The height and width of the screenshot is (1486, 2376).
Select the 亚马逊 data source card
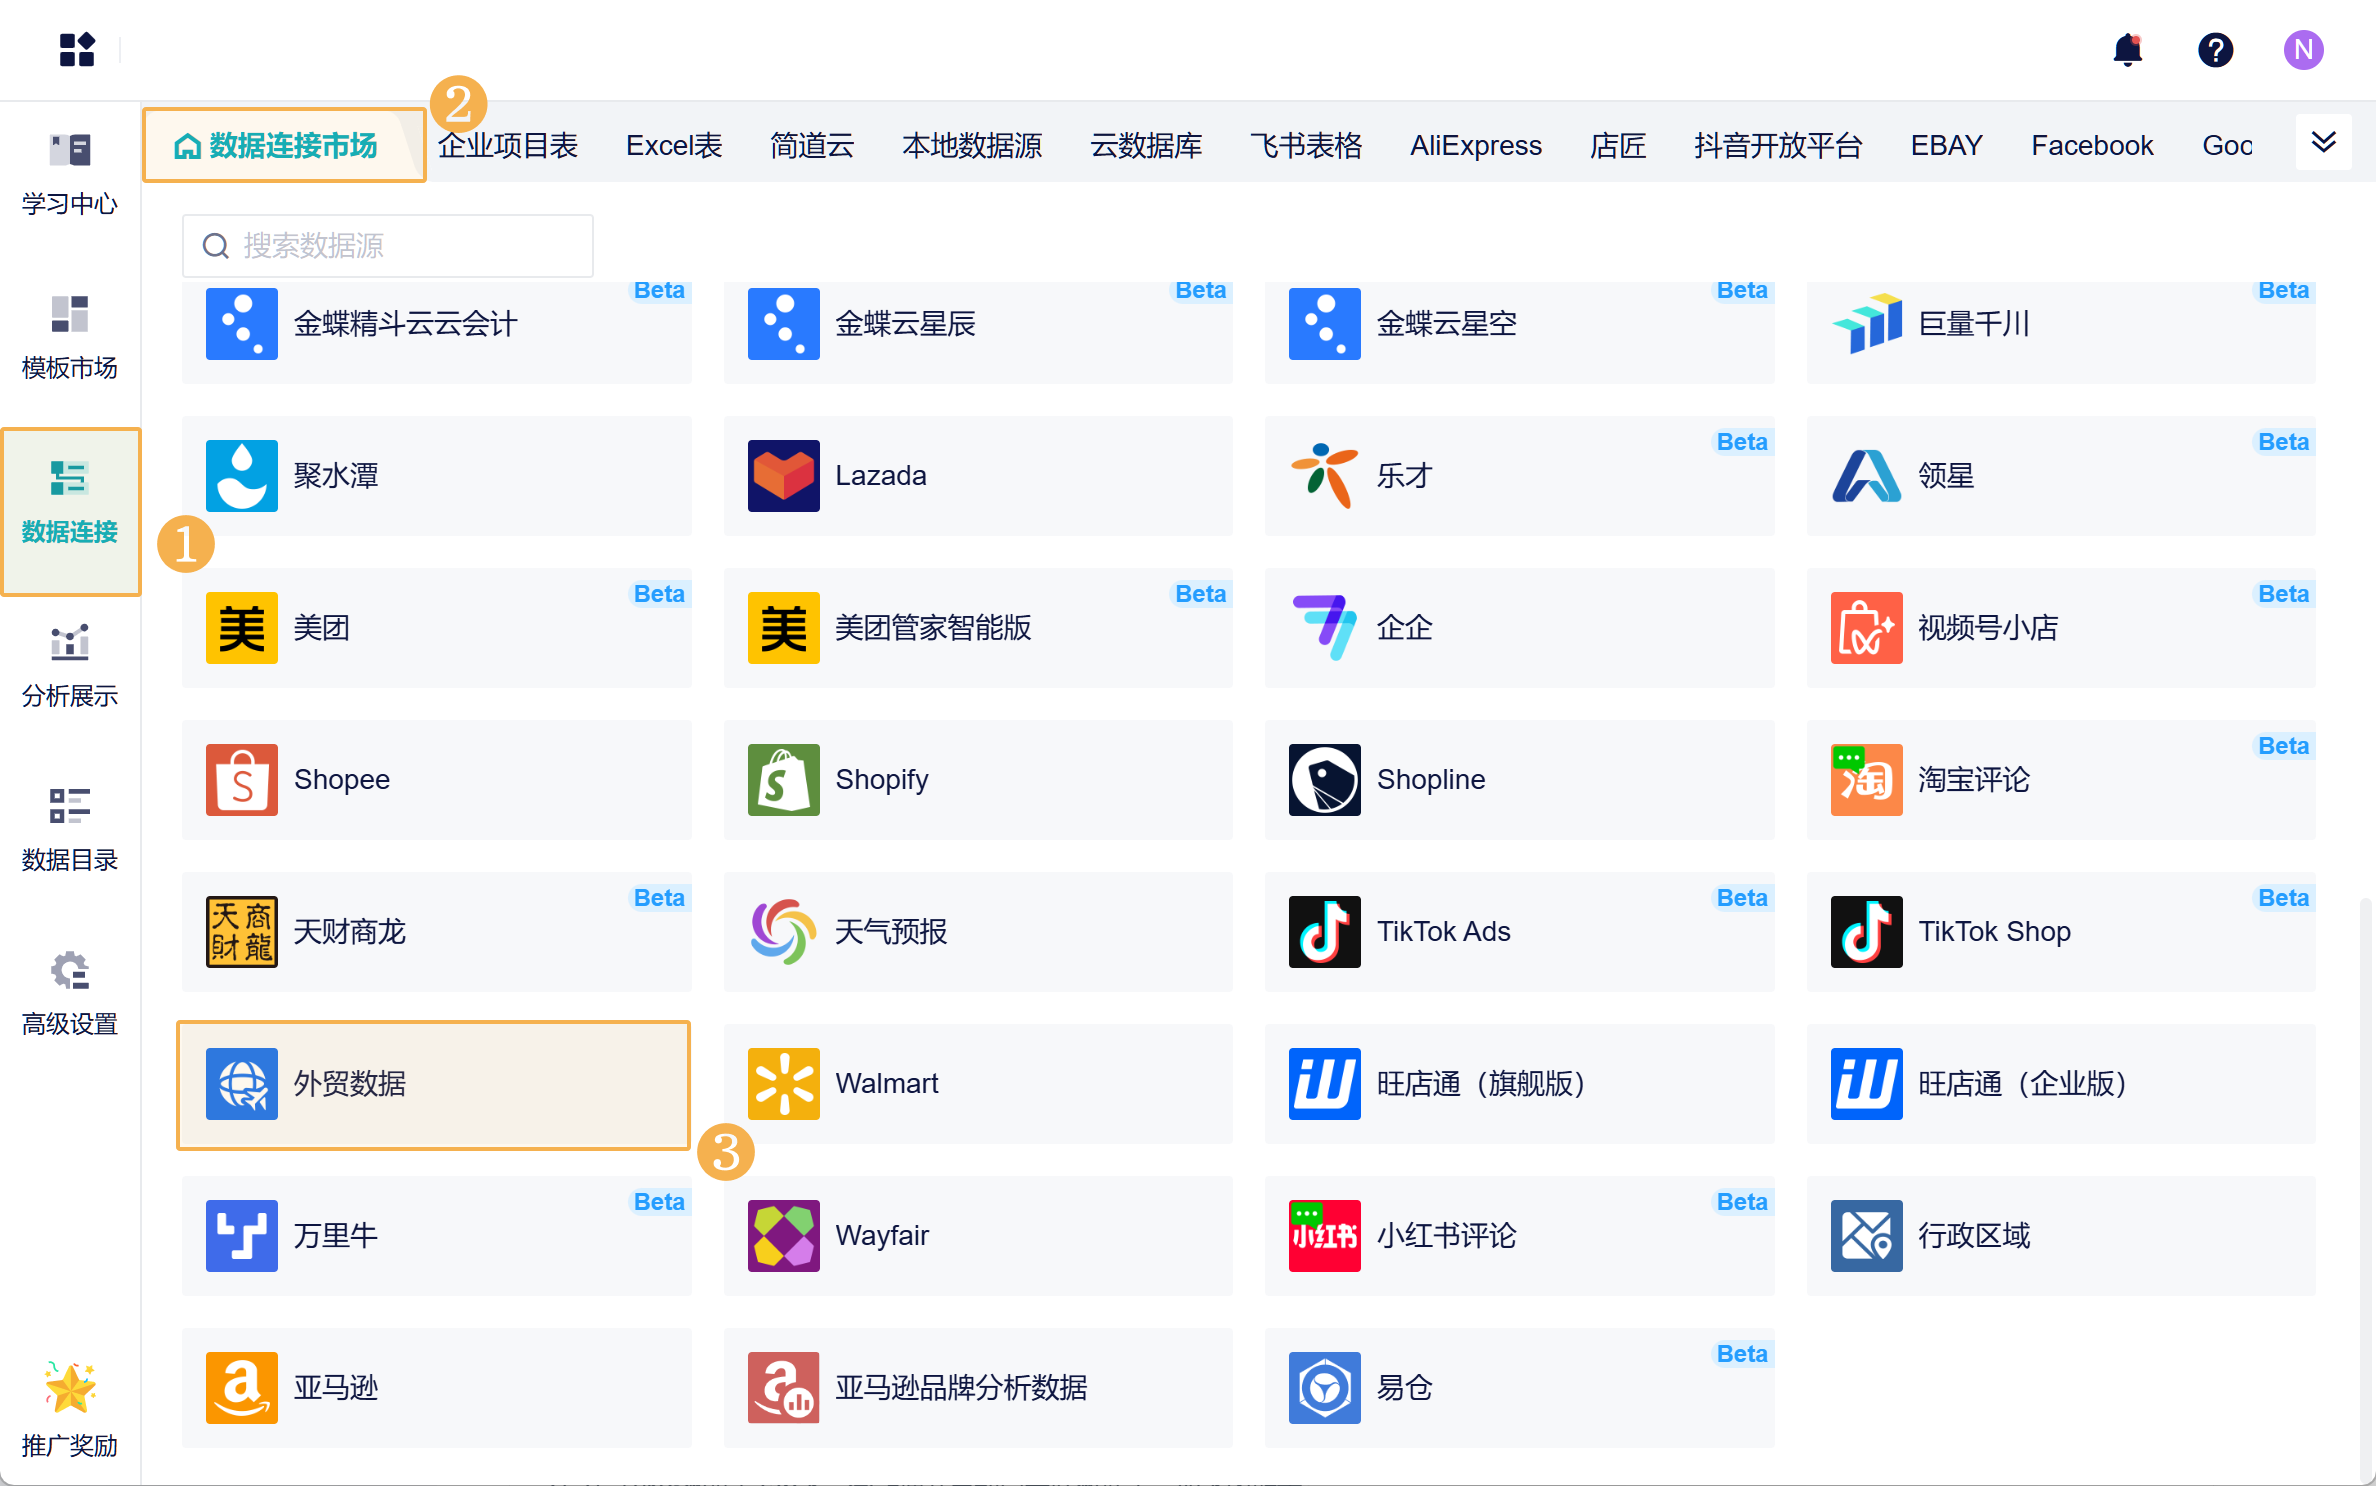[436, 1388]
